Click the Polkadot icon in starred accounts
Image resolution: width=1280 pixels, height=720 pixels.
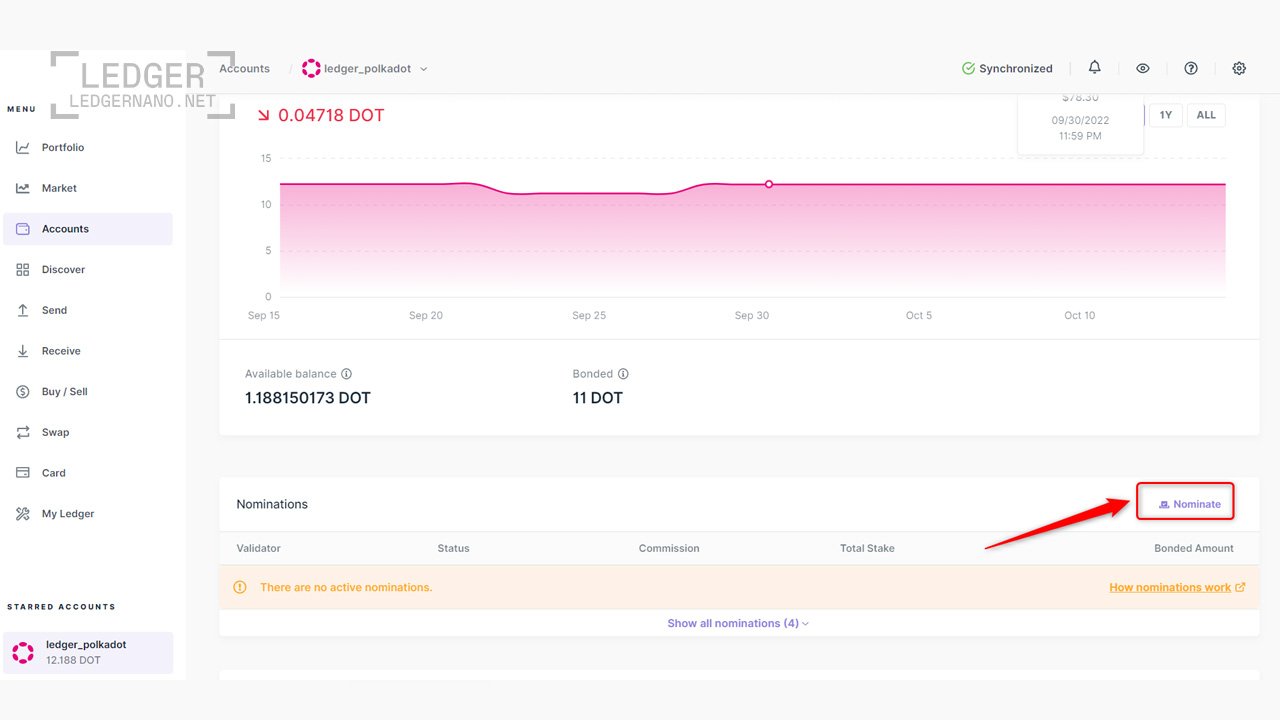point(23,653)
